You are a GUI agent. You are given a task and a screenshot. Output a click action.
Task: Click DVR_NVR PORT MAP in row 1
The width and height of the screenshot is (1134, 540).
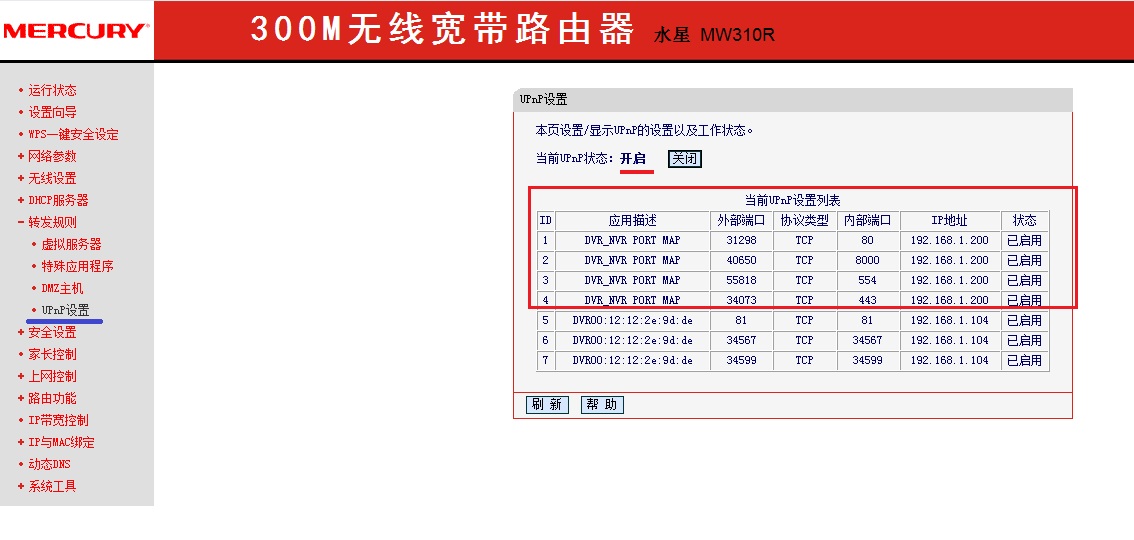pos(633,240)
